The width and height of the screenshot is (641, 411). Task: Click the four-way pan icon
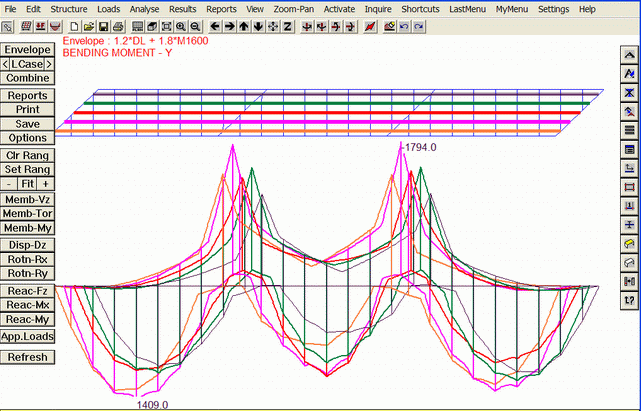click(x=273, y=27)
